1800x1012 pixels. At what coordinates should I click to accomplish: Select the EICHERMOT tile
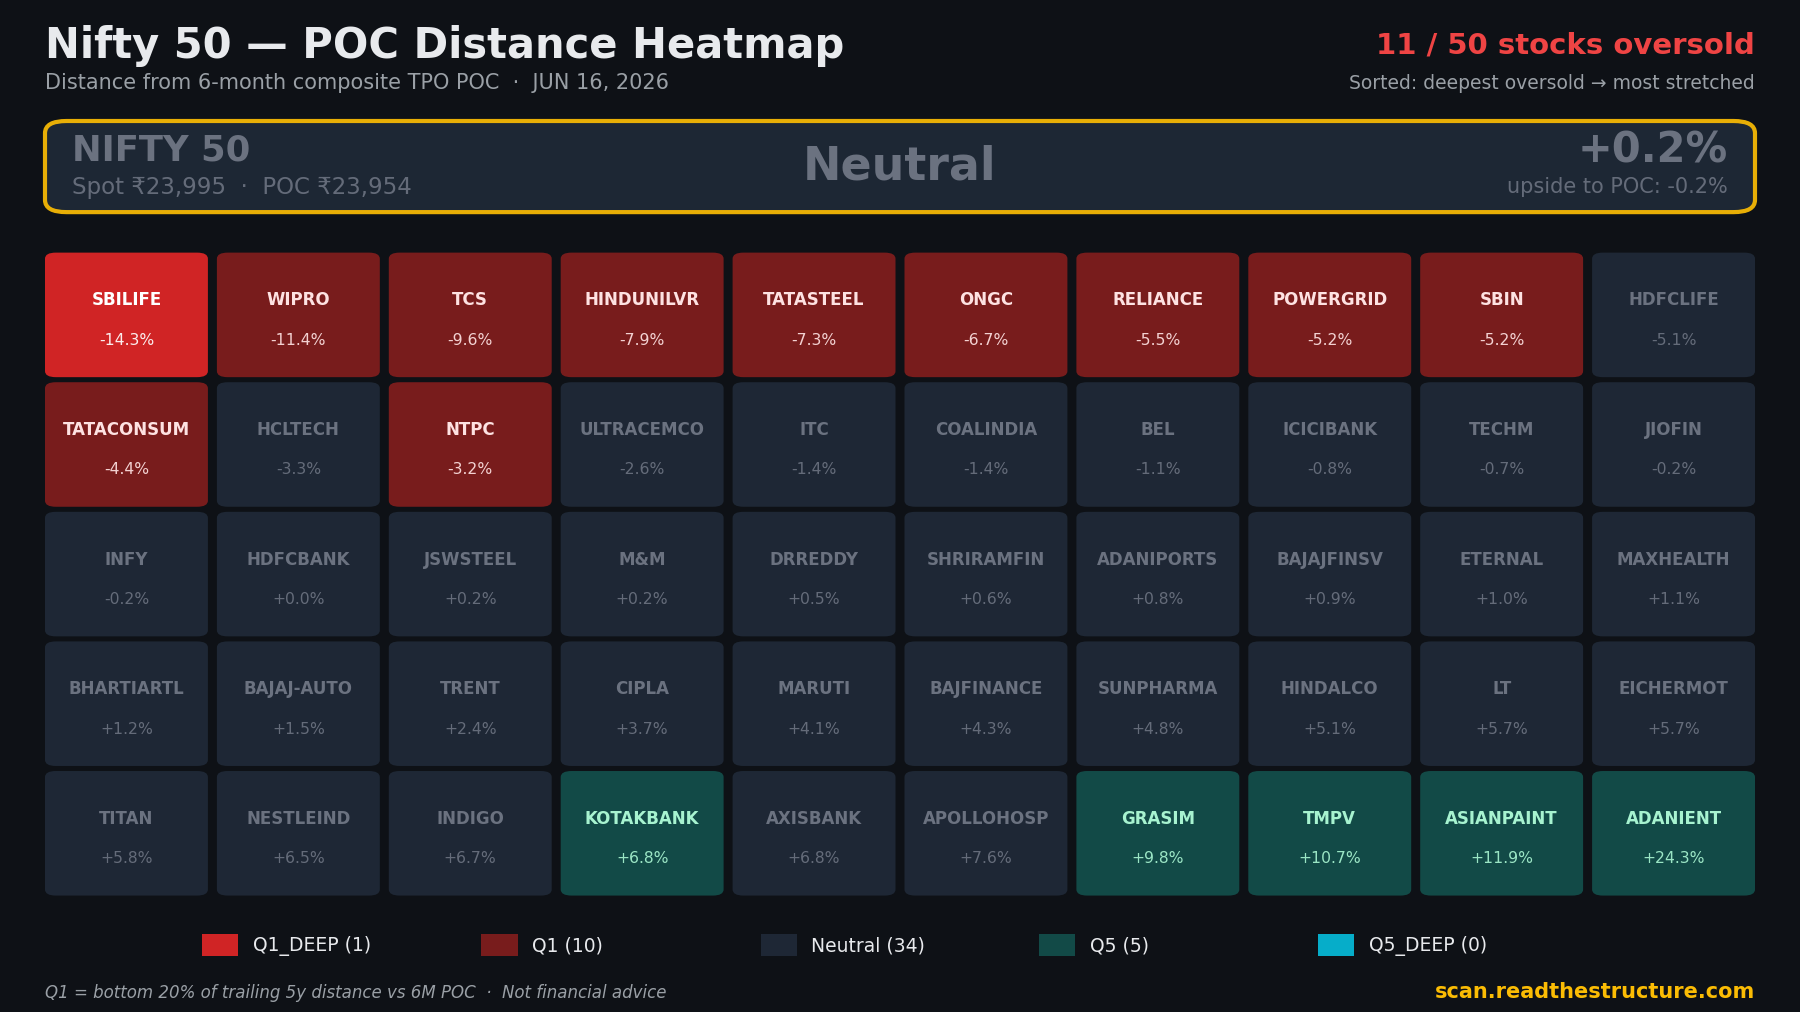click(1674, 704)
